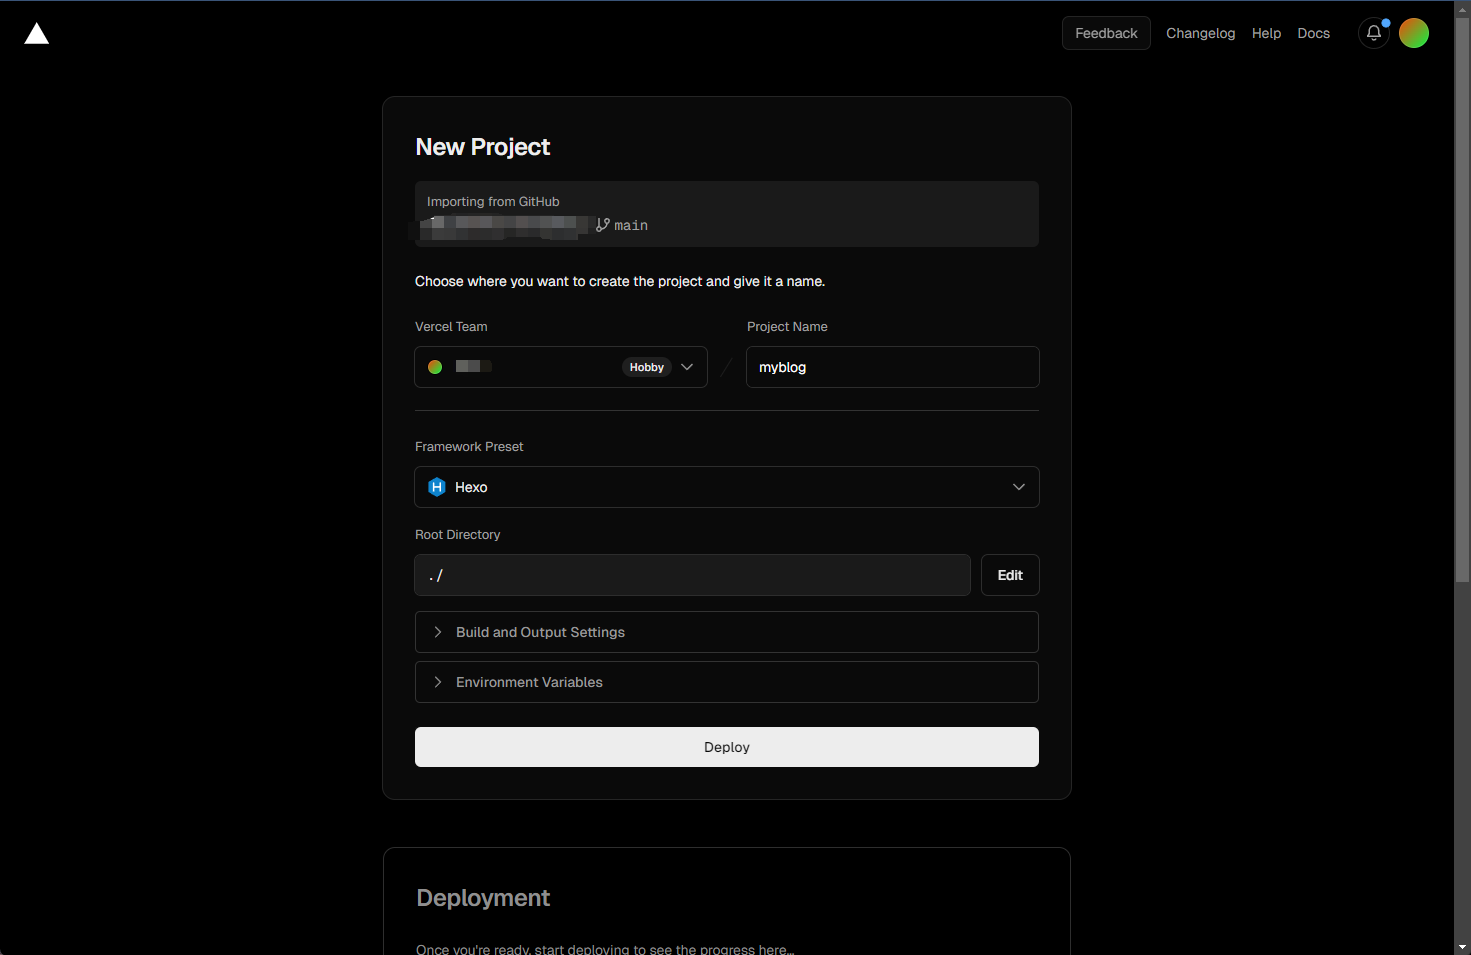1471x955 pixels.
Task: Click the New Project heading
Action: (x=483, y=147)
